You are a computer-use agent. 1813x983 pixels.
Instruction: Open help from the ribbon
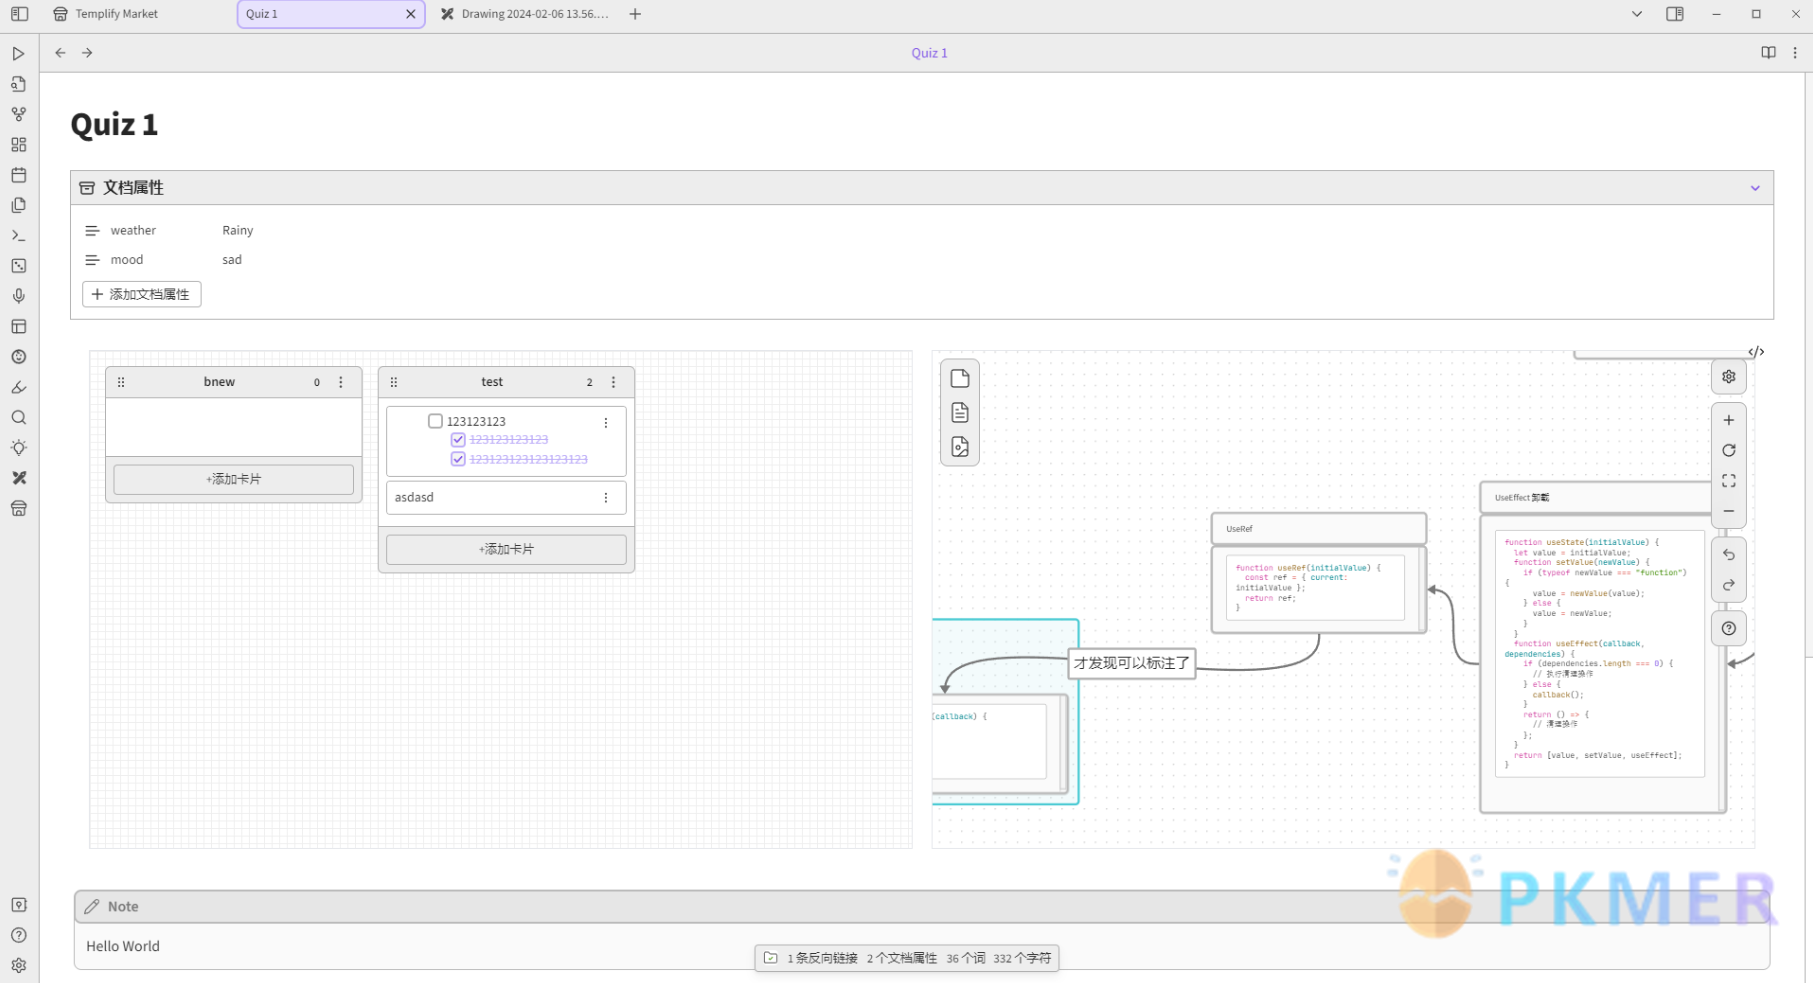(x=19, y=935)
